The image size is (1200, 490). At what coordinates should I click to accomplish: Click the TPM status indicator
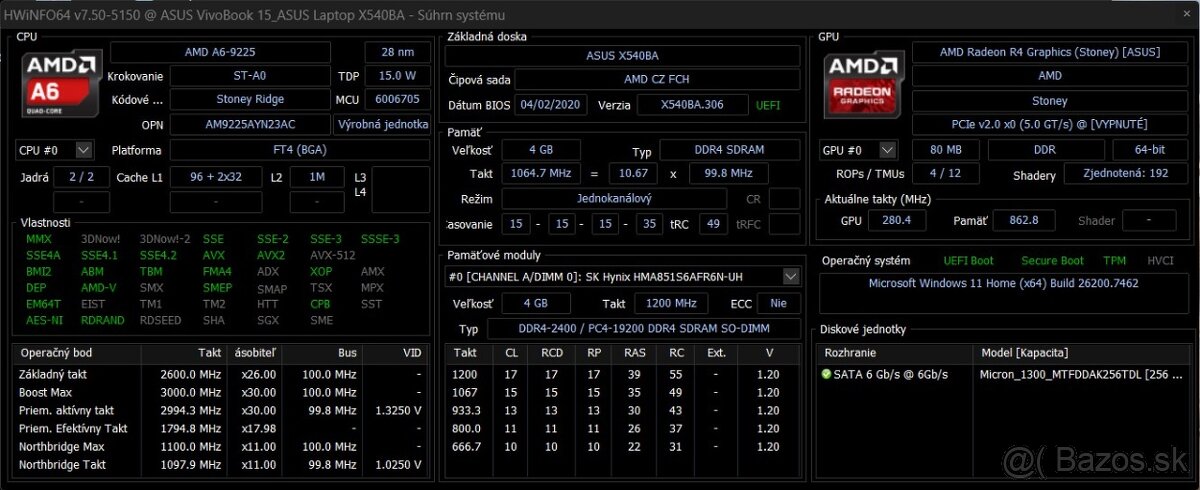[x=1114, y=261]
